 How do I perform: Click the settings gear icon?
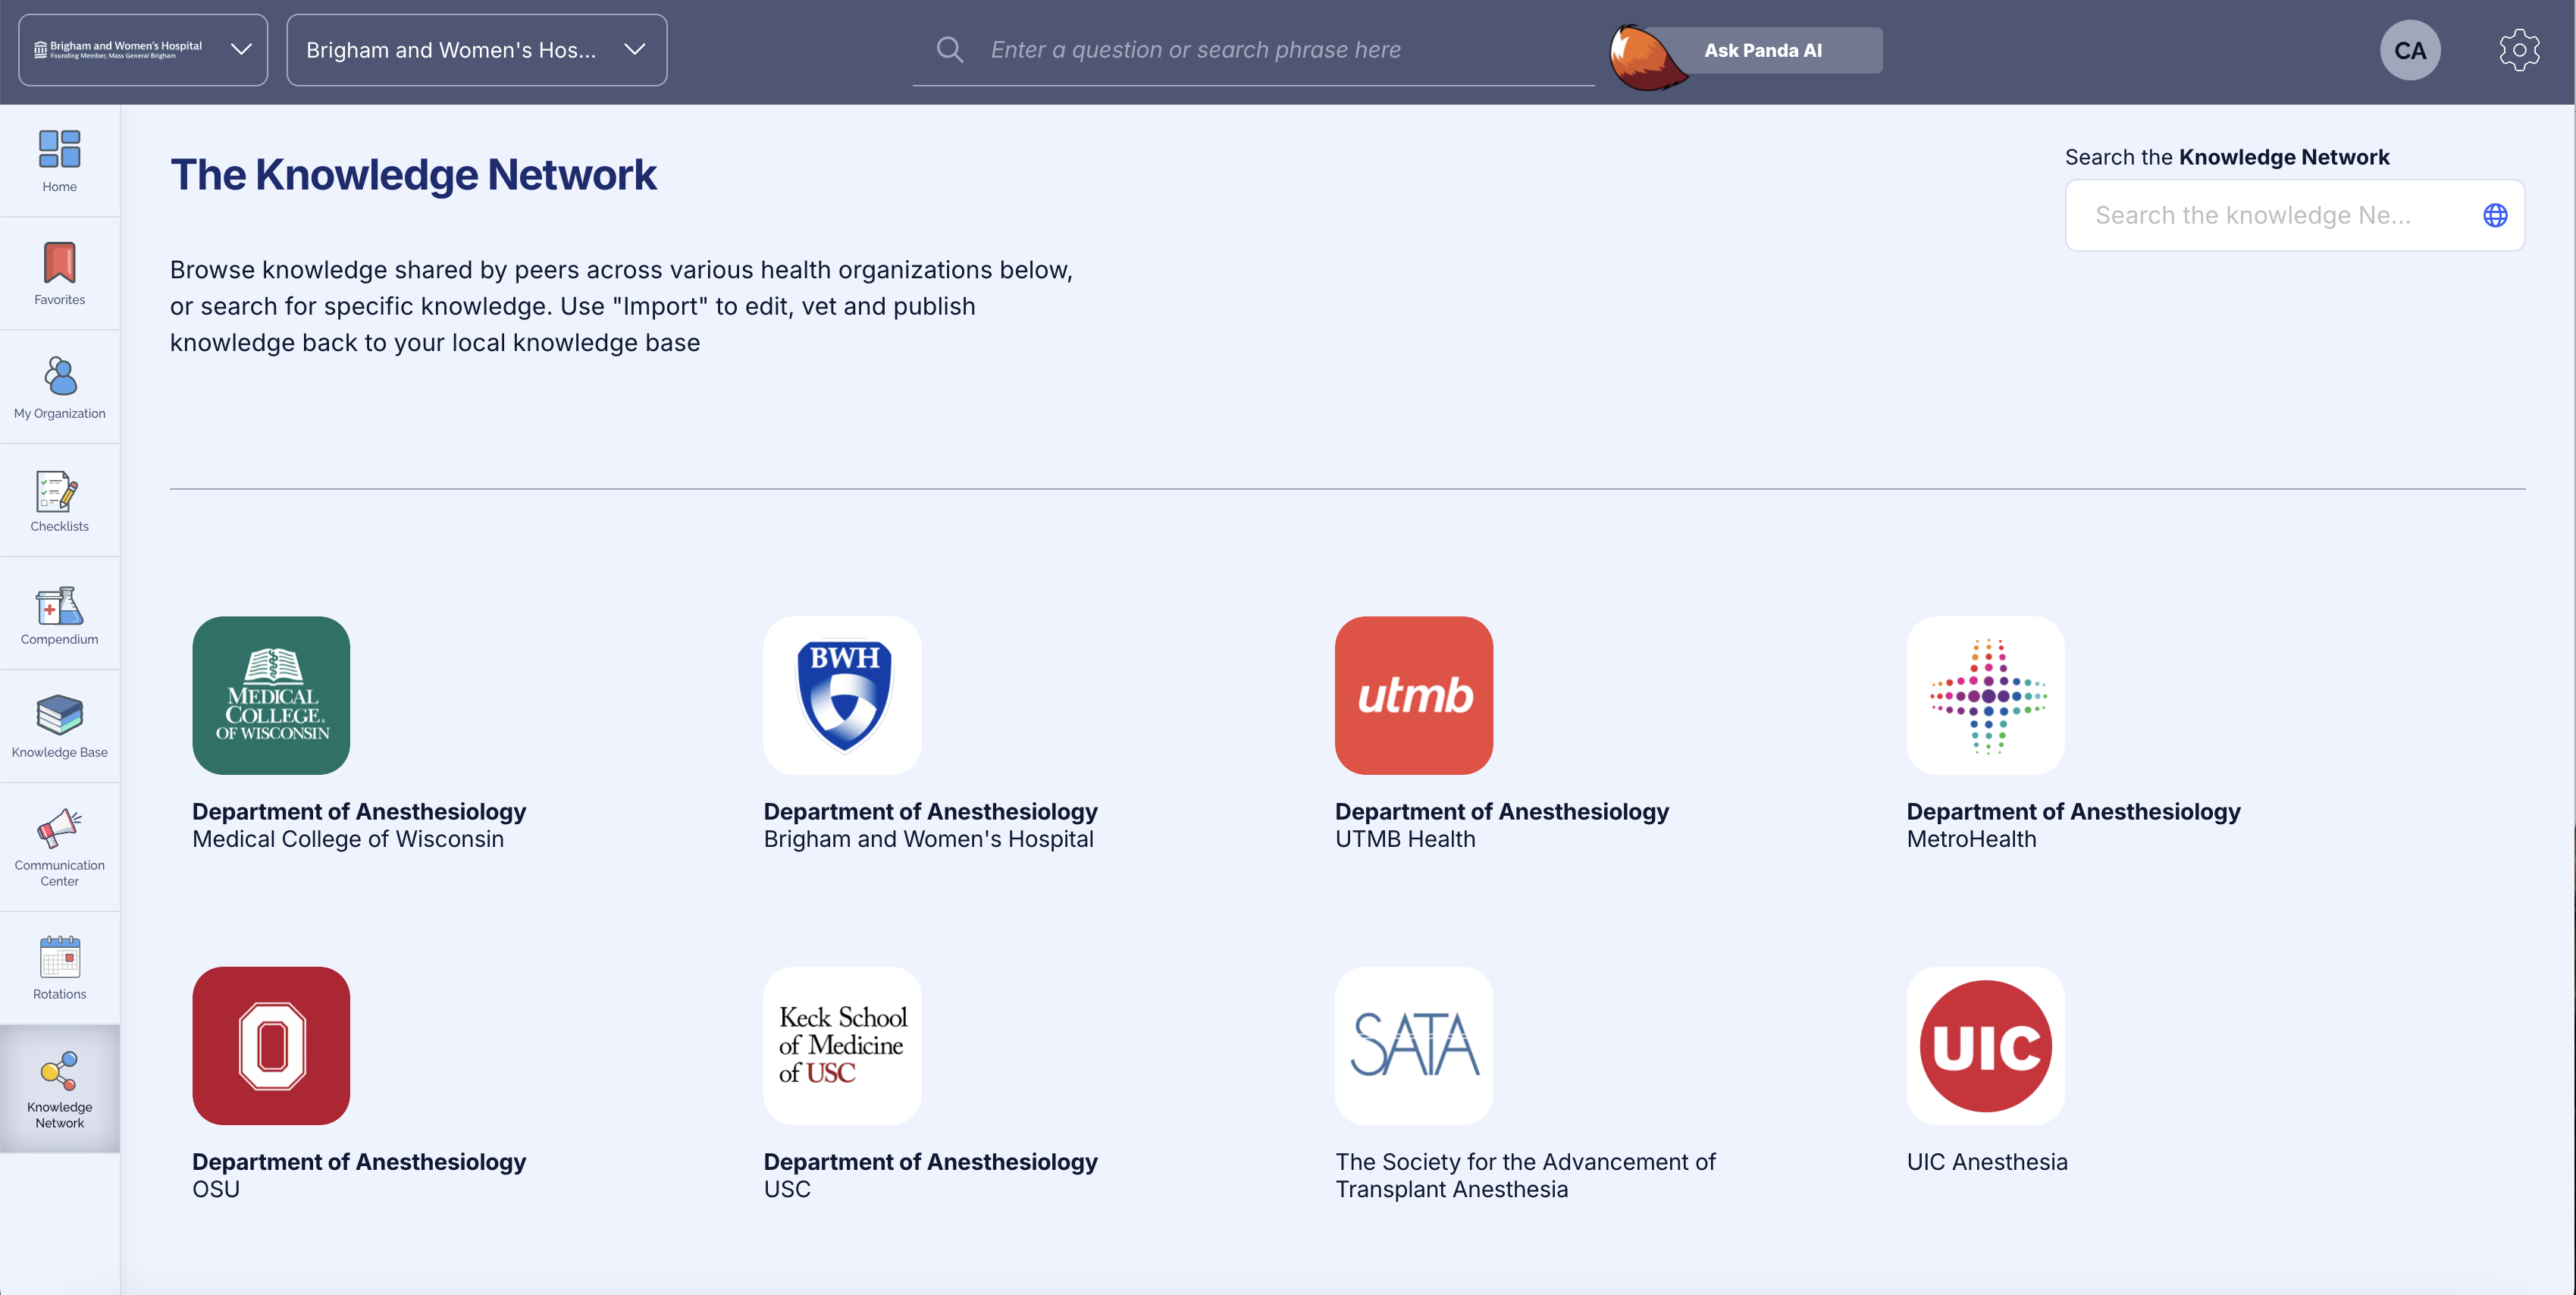pyautogui.click(x=2519, y=50)
